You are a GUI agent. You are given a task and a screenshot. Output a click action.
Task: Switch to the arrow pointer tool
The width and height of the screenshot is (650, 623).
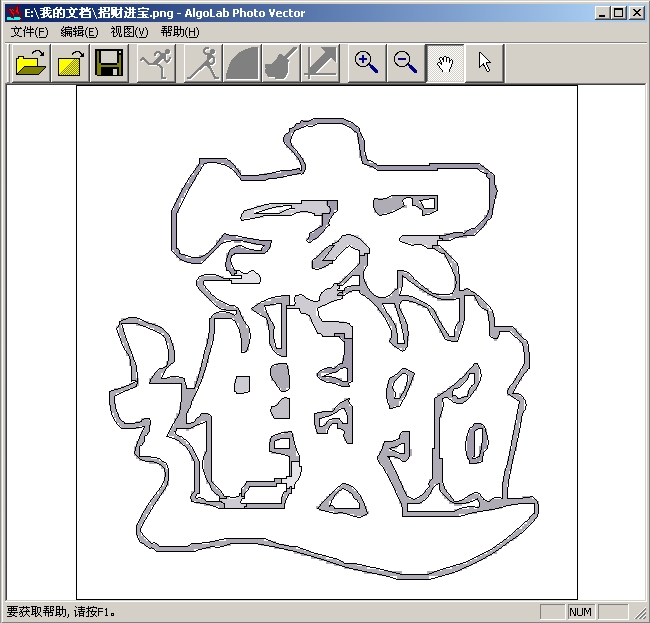[x=484, y=64]
